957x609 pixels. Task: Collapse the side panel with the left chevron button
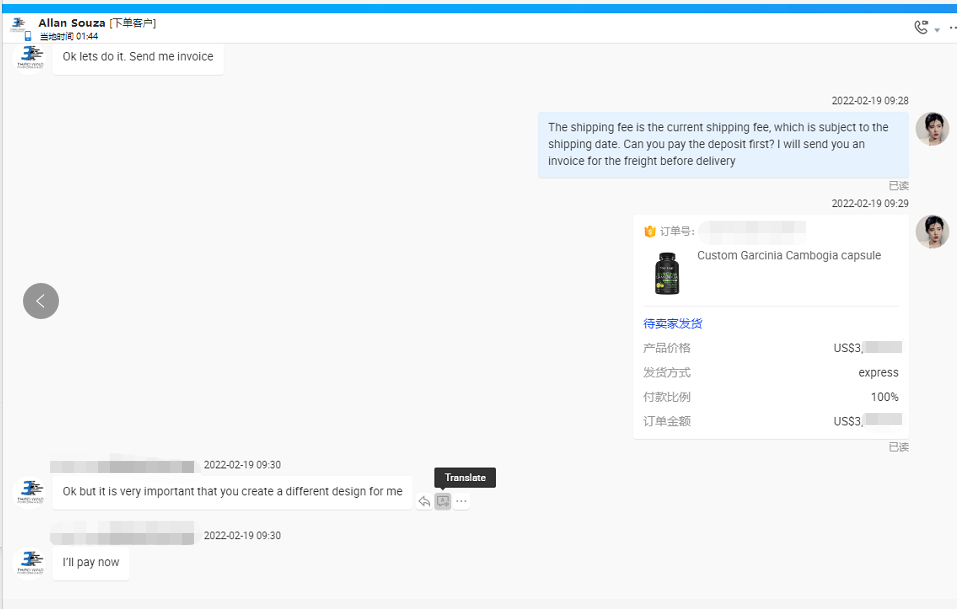point(40,300)
